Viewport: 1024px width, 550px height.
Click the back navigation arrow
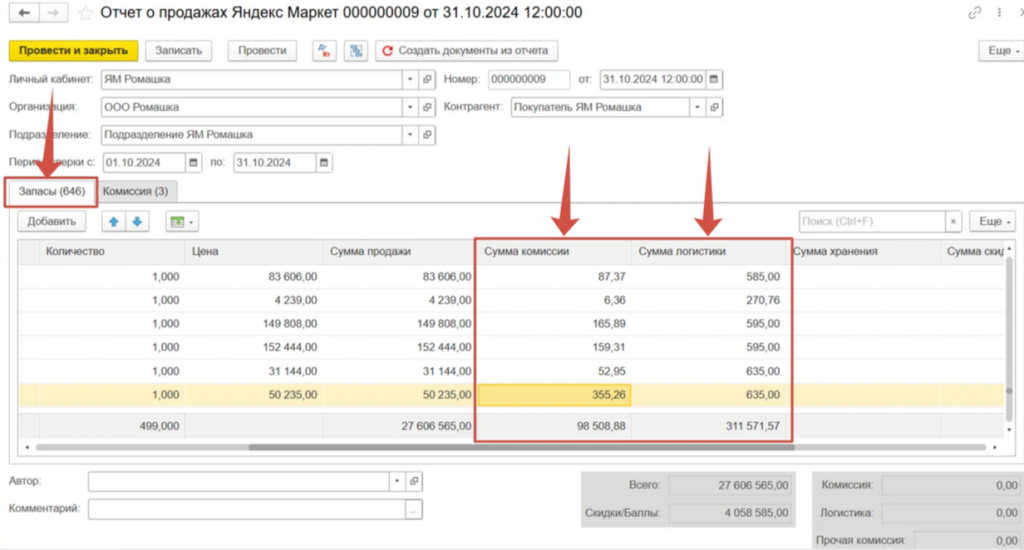coord(23,13)
